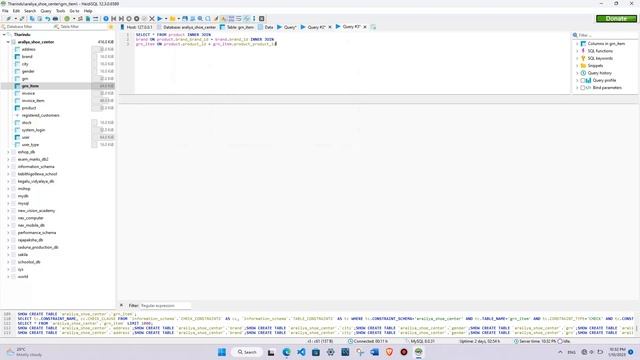This screenshot has height=360, width=640.
Task: Select the new_vision_academy database
Action: pos(36,211)
